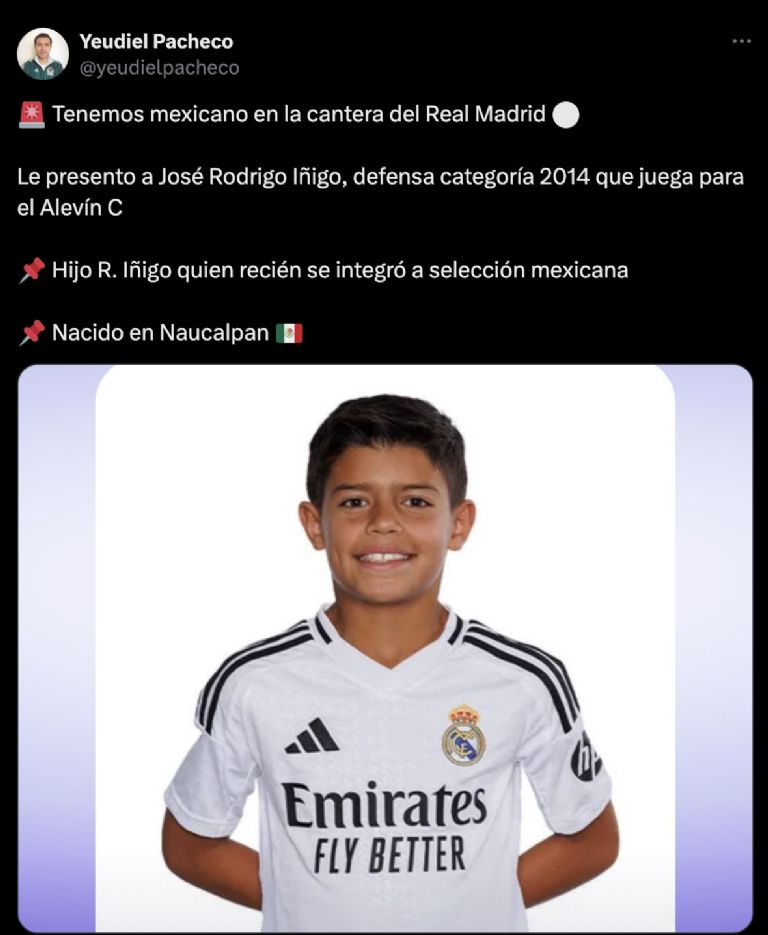
Task: Click the selección mexicana sentence
Action: [340, 271]
